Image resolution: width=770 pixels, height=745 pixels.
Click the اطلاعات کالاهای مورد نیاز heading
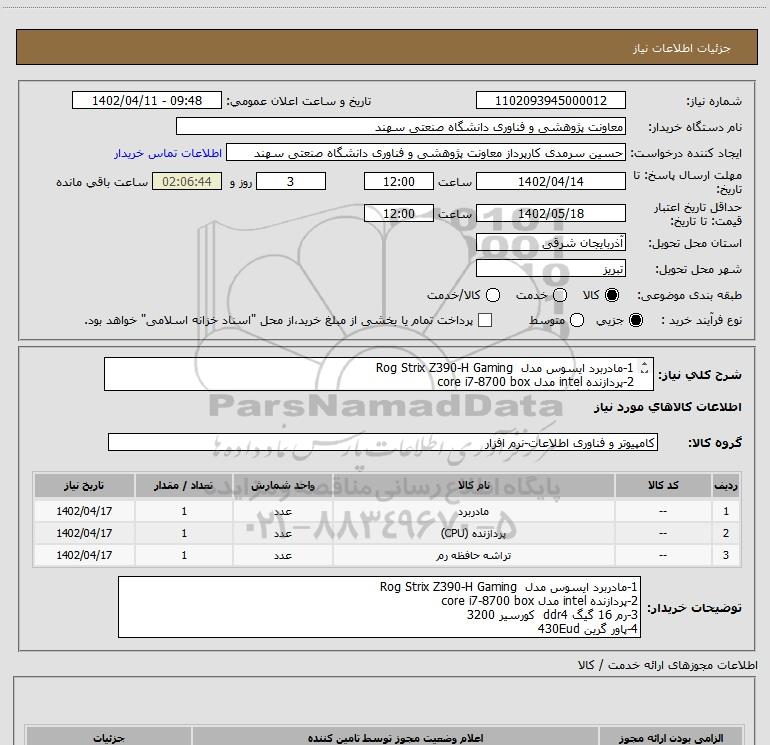coord(667,408)
